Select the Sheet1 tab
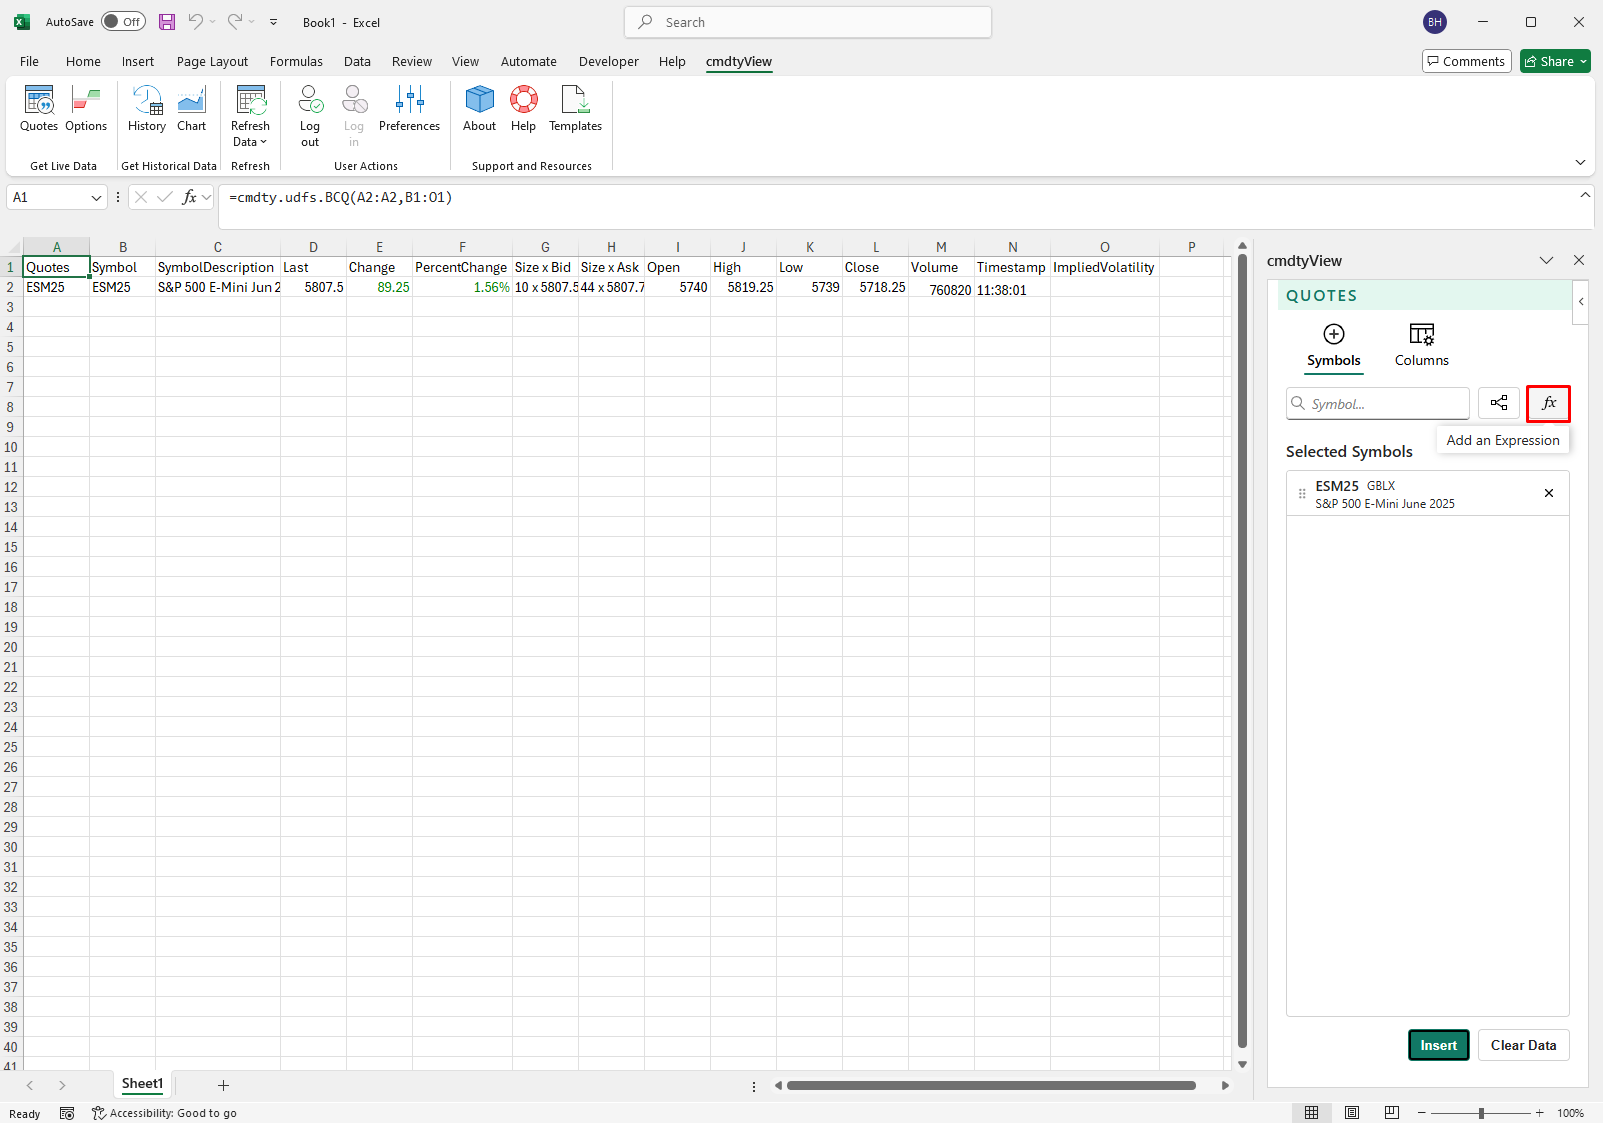 [x=142, y=1084]
